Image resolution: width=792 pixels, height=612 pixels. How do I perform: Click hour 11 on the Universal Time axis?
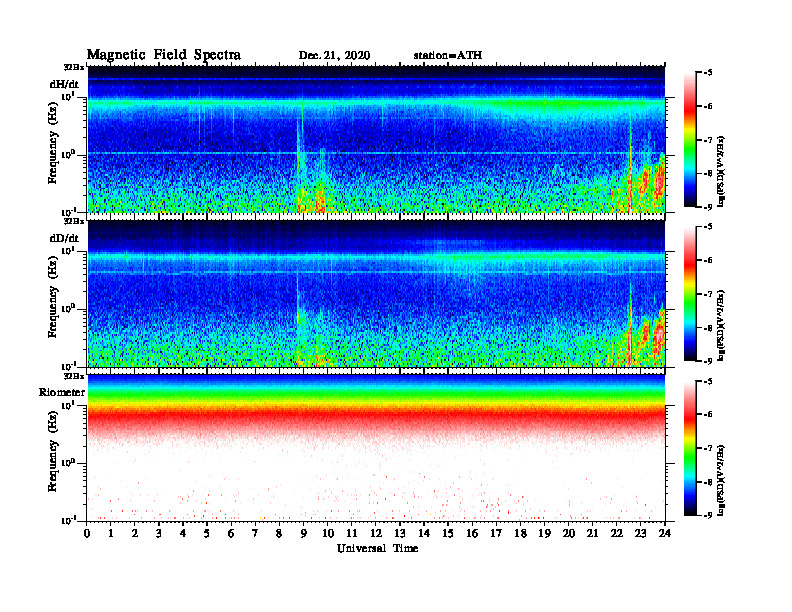point(352,533)
